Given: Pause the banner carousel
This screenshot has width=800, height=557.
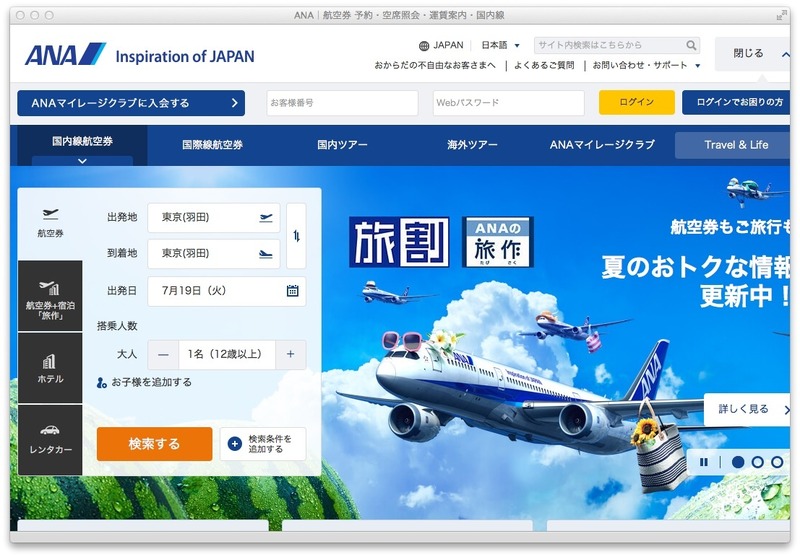Looking at the screenshot, I should [x=704, y=462].
